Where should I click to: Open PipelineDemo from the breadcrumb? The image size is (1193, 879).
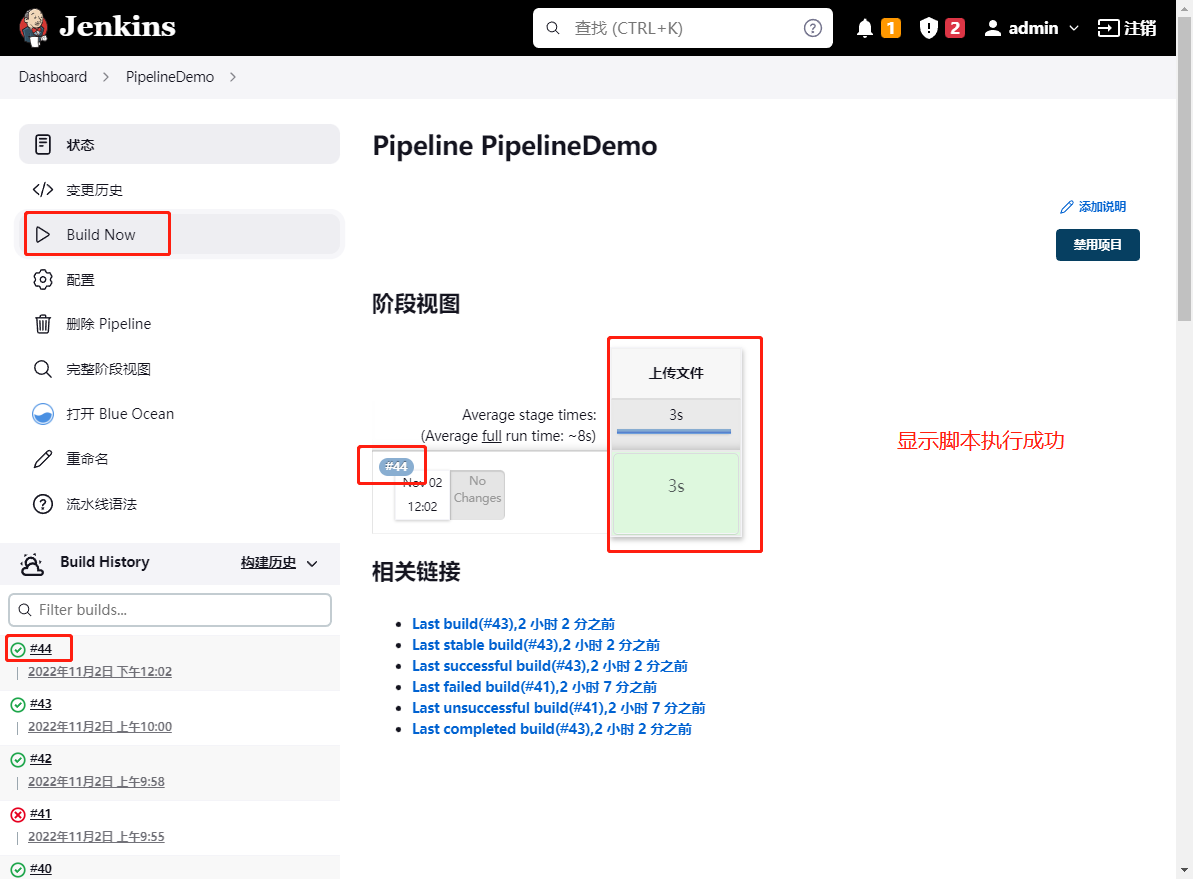(169, 76)
